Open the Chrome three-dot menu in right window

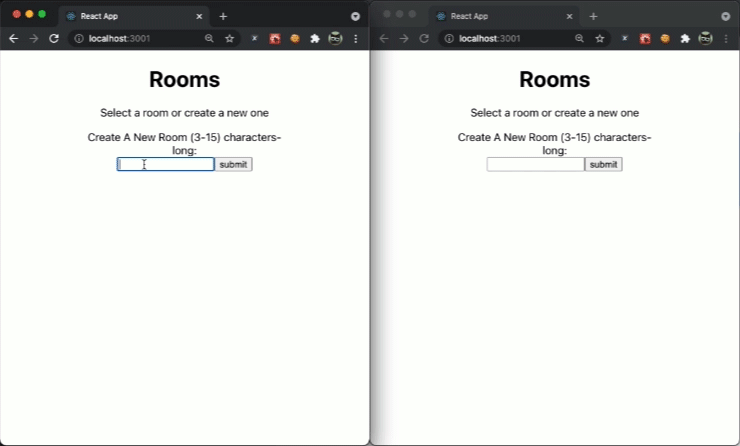tap(726, 39)
